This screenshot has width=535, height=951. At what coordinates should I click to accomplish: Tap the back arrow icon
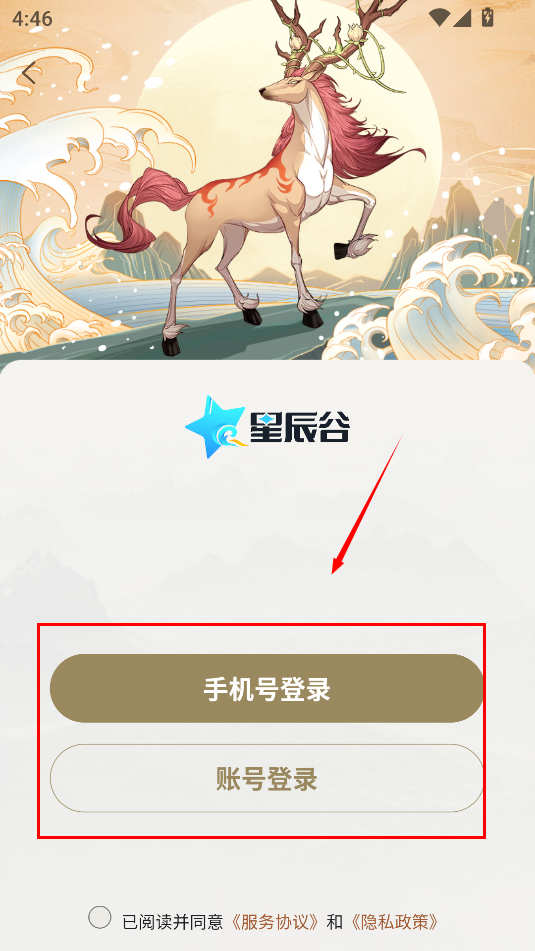tap(29, 73)
